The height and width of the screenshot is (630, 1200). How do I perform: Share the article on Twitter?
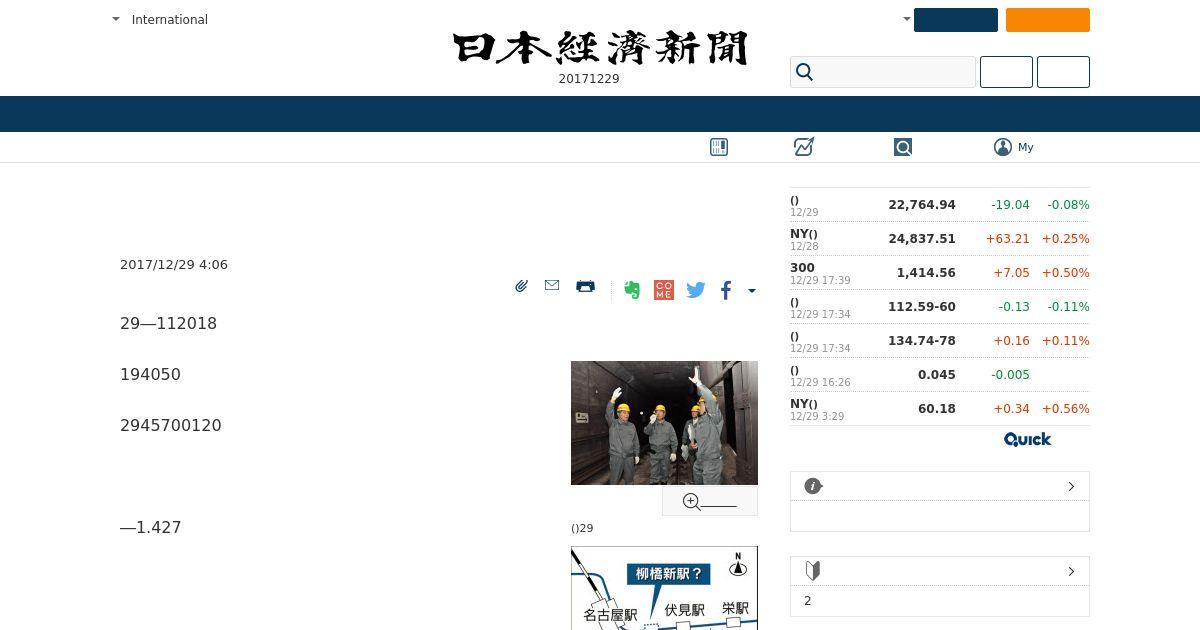tap(696, 290)
